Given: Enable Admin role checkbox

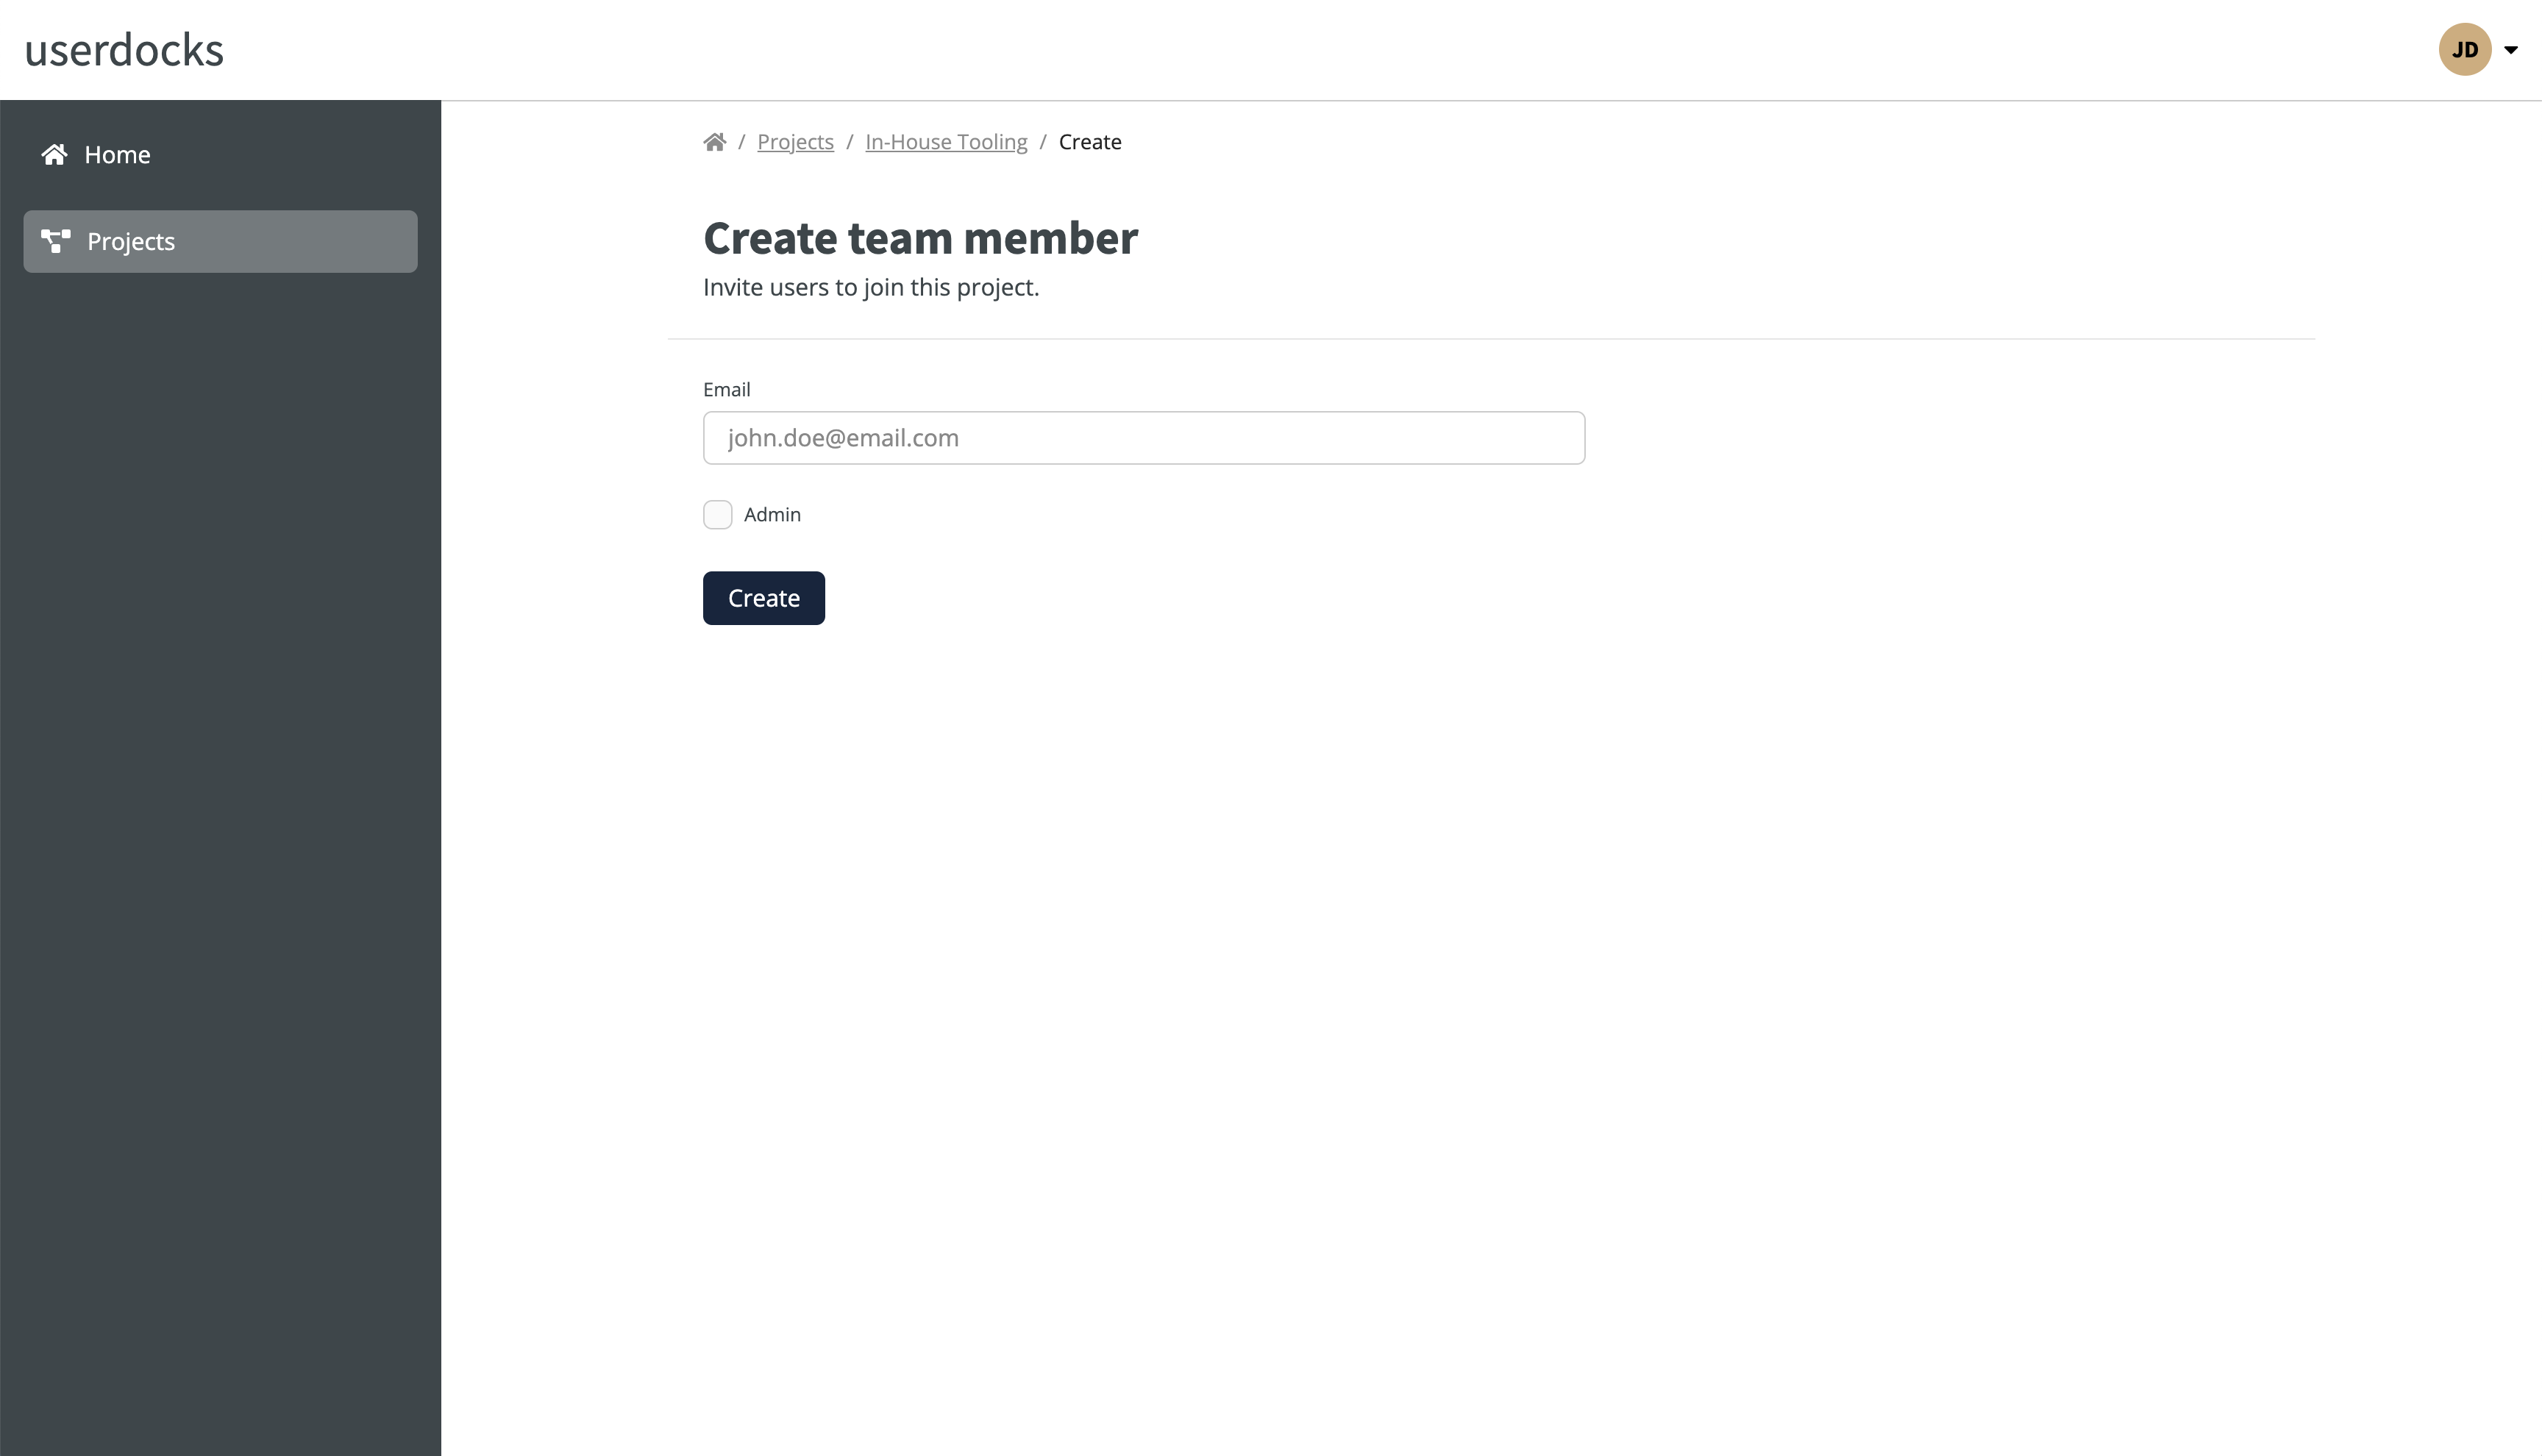Looking at the screenshot, I should [718, 515].
